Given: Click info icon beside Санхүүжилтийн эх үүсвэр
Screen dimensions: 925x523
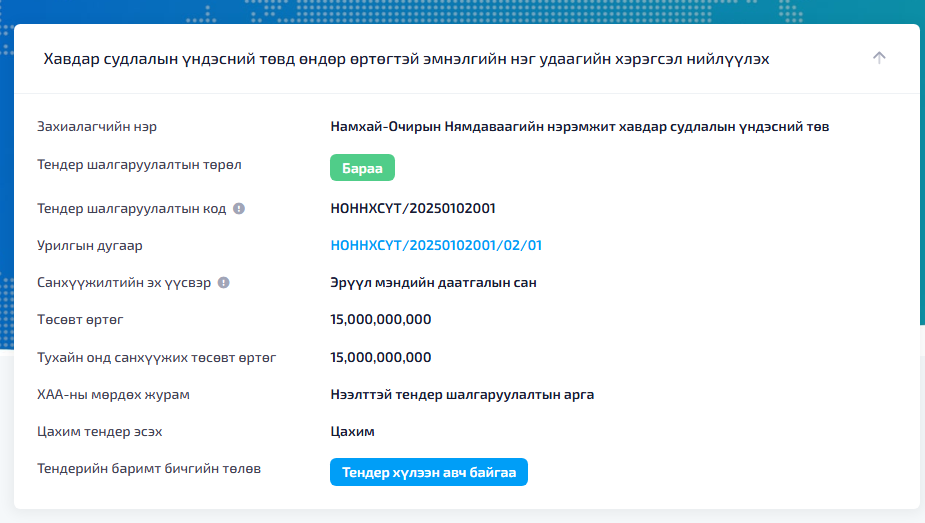Looking at the screenshot, I should click(x=224, y=283).
